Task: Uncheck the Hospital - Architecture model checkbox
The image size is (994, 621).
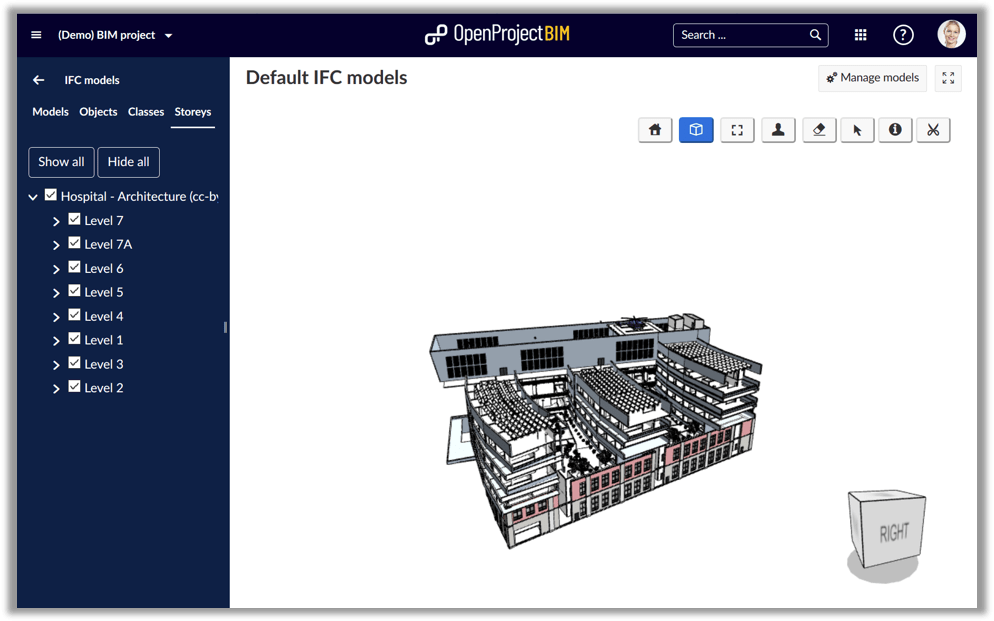Action: click(50, 195)
